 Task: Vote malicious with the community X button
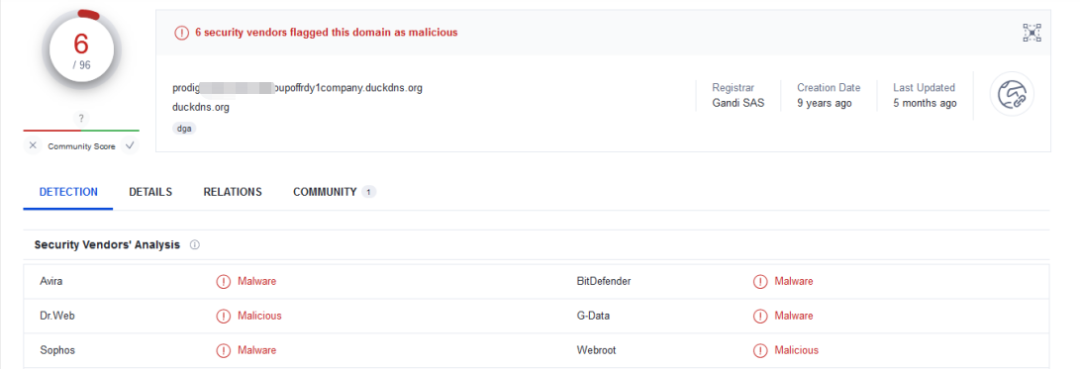pyautogui.click(x=32, y=146)
